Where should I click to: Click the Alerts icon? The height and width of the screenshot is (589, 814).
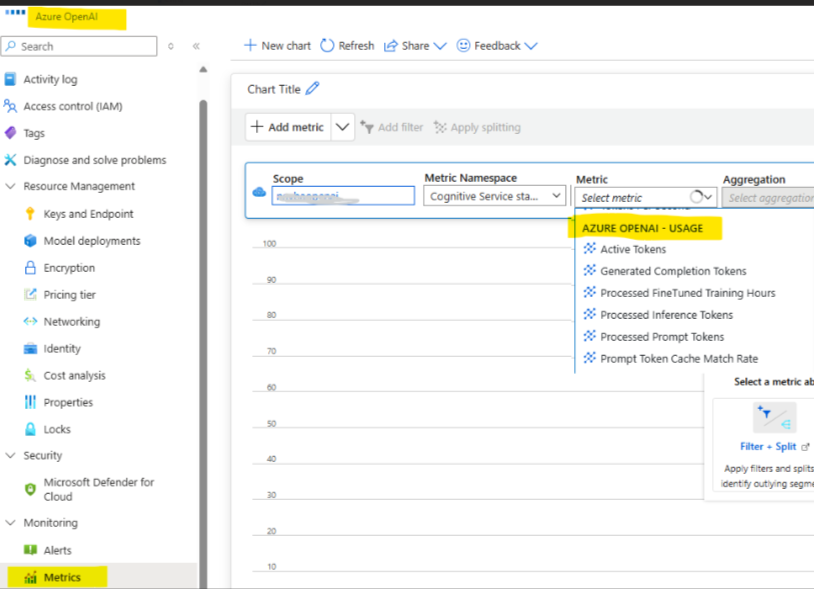coord(30,550)
